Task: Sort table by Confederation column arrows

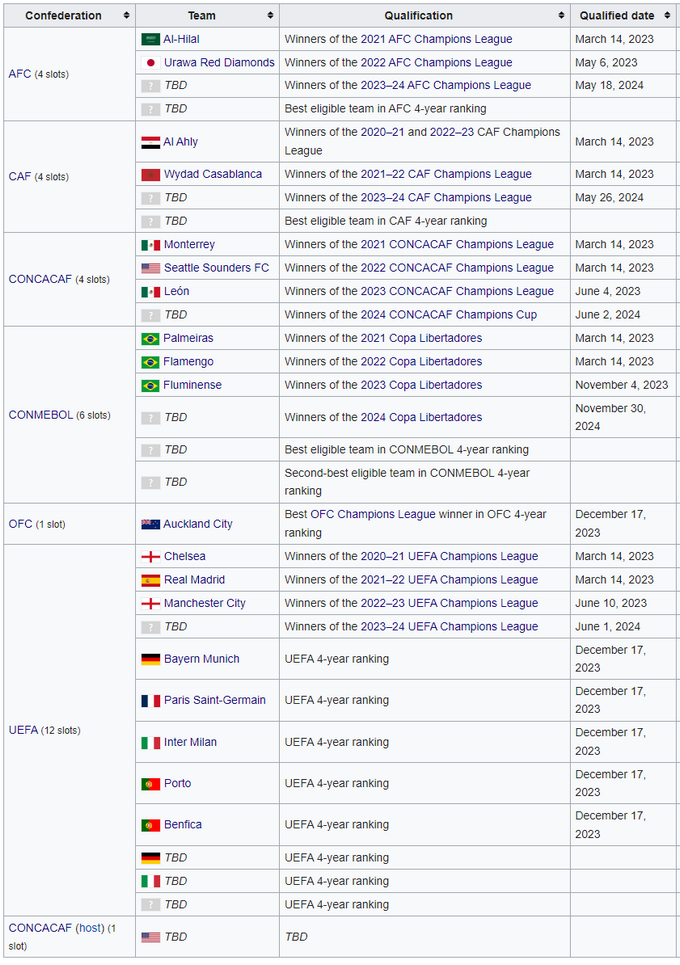Action: click(126, 16)
